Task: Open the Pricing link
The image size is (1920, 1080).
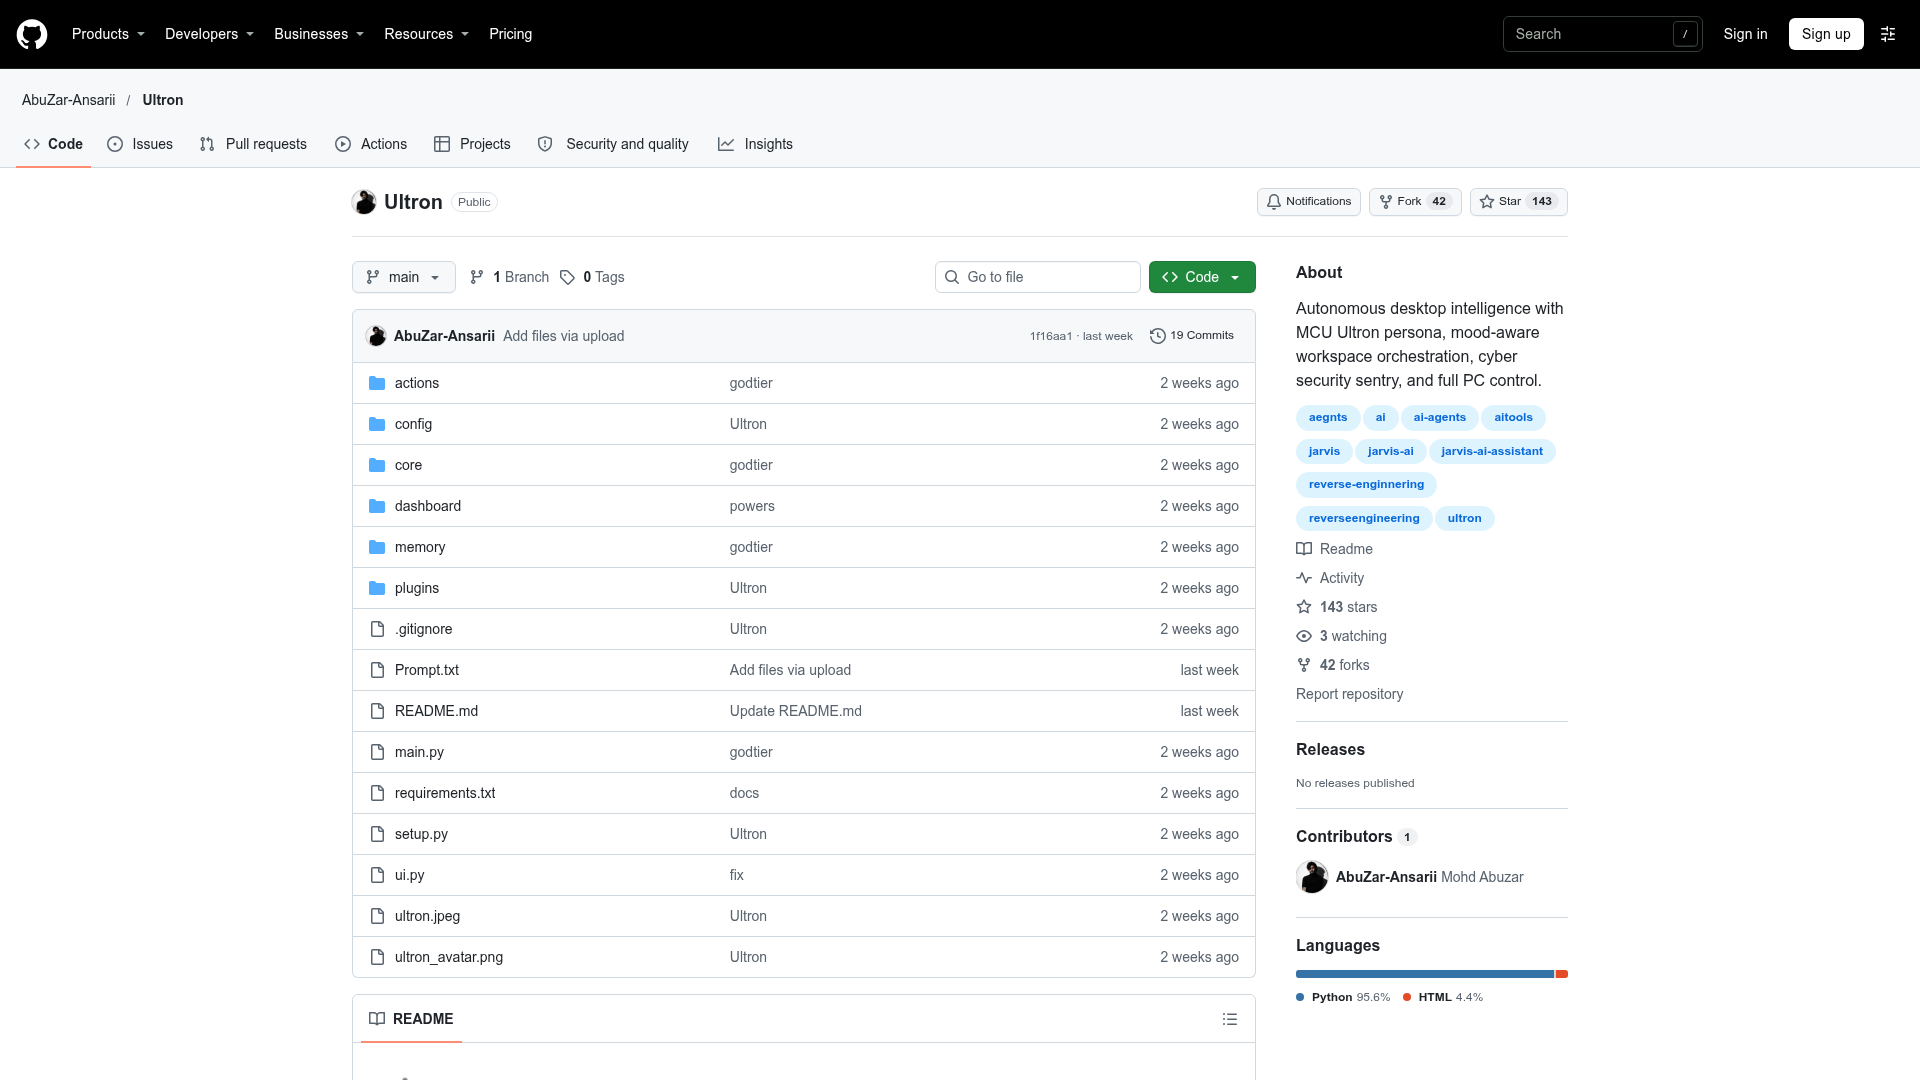Action: pyautogui.click(x=510, y=34)
